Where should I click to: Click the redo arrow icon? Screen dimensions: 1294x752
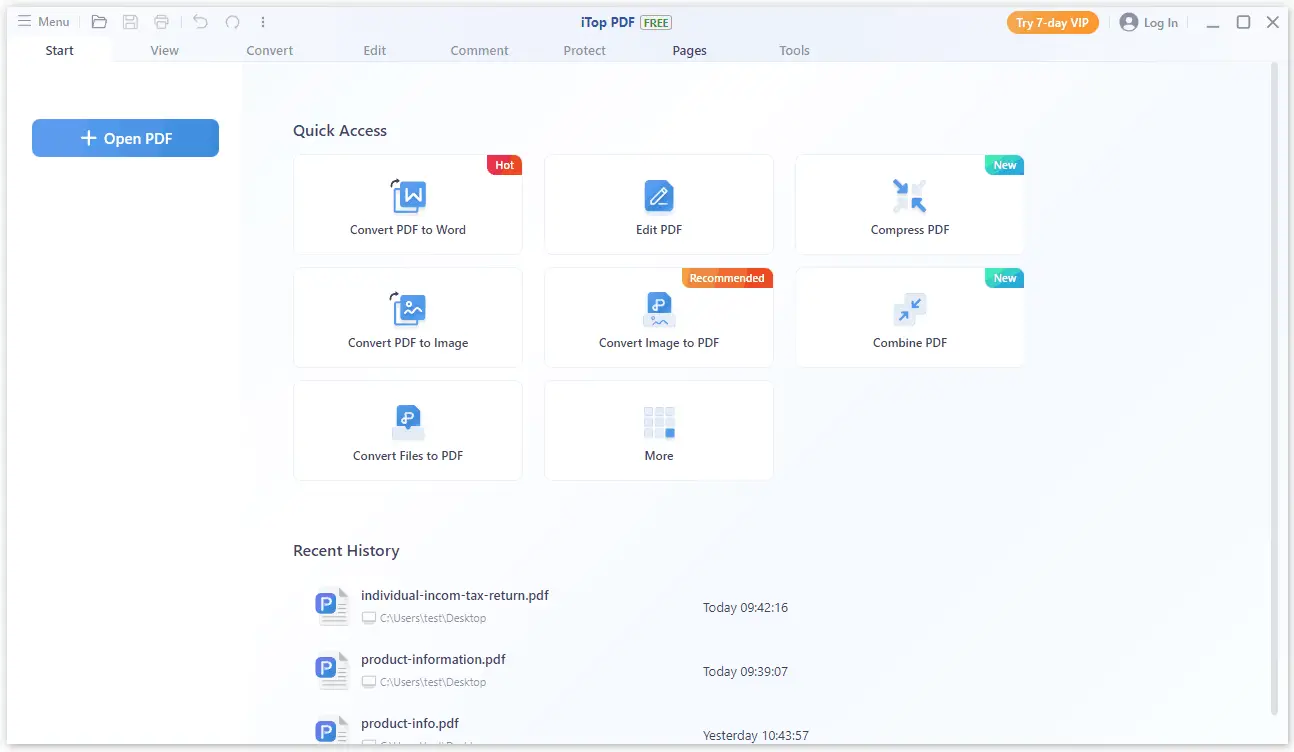(x=232, y=22)
